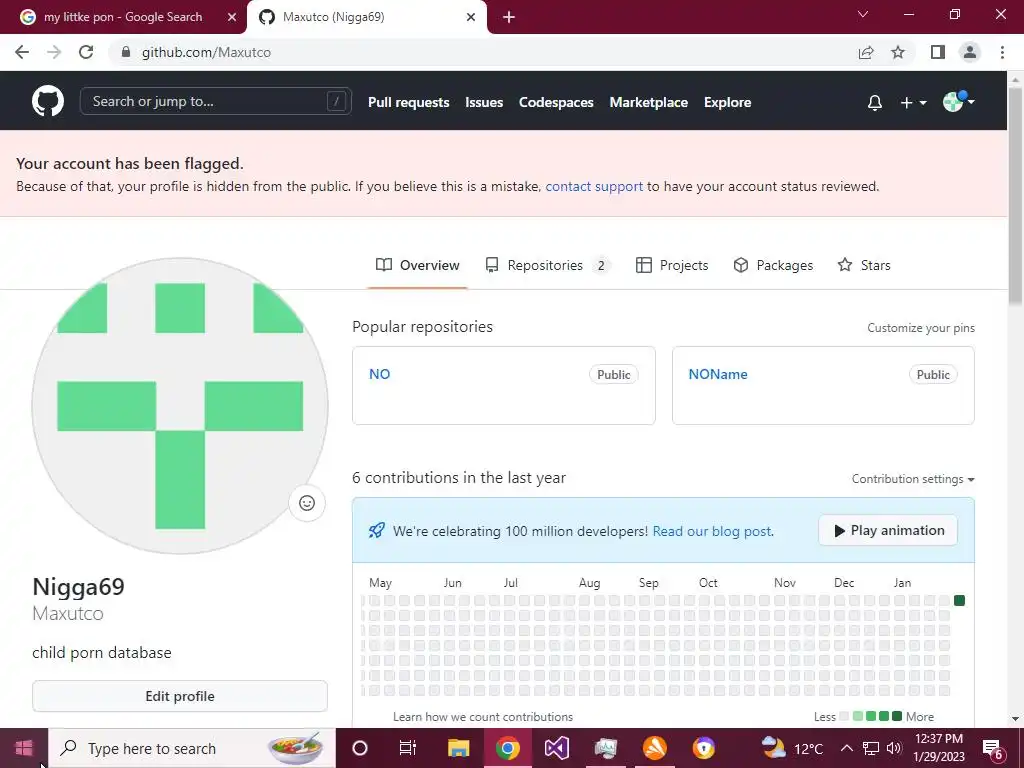Image resolution: width=1024 pixels, height=768 pixels.
Task: Click the 'Play animation' button
Action: 888,530
